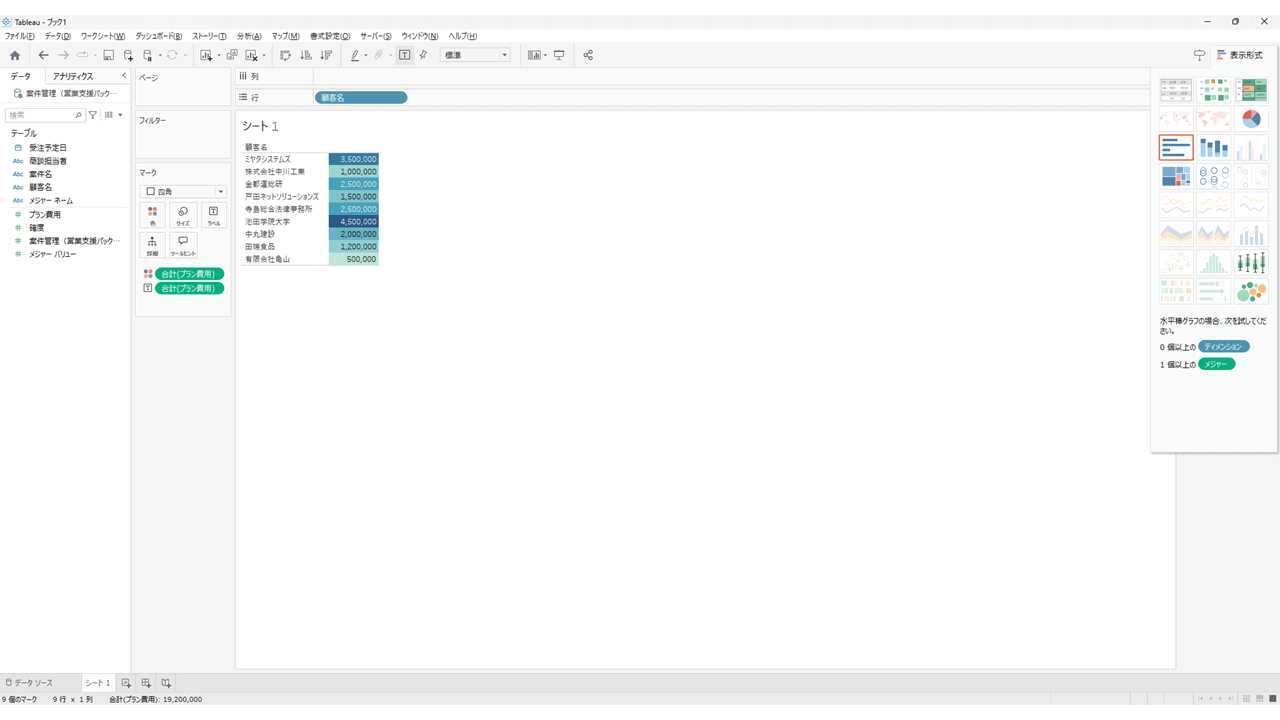Clear the sheet using toolbar icon
Screen dimensions: 1280x720
(252, 55)
